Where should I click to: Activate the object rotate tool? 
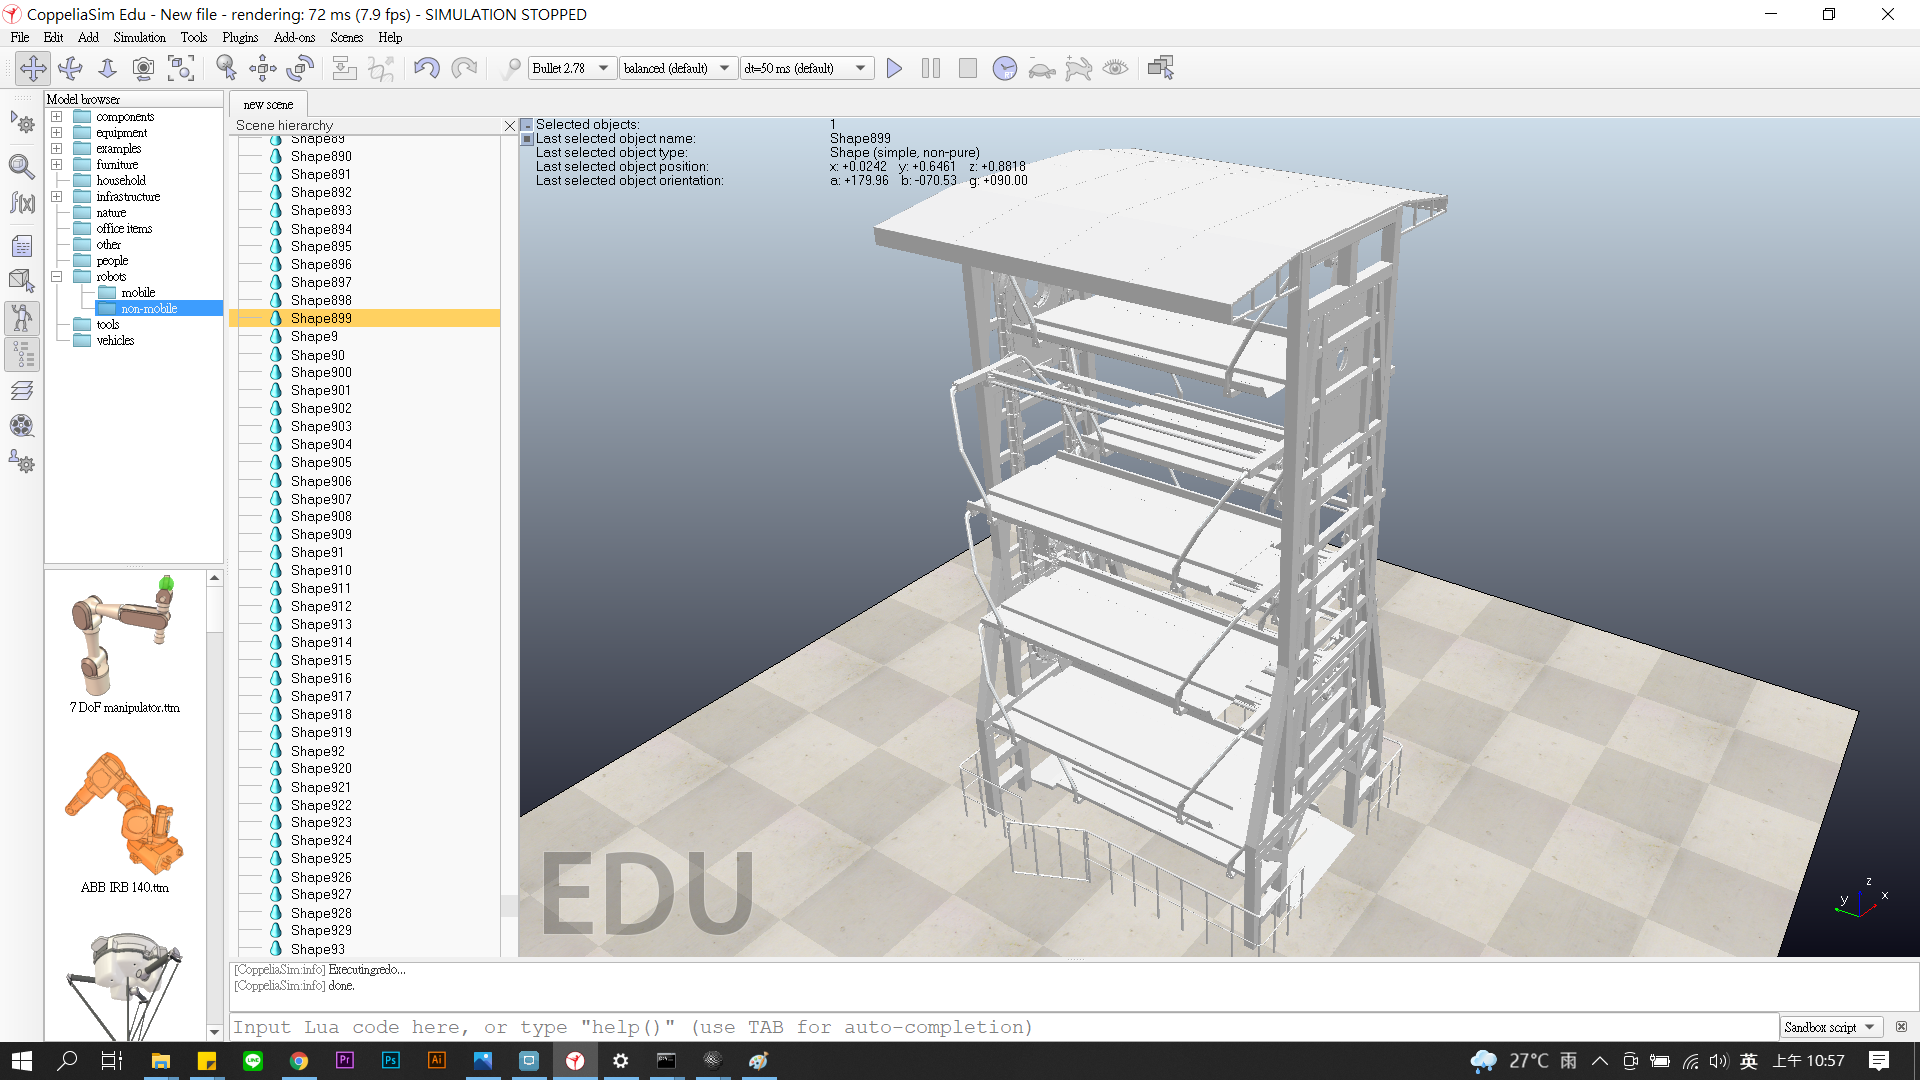(300, 68)
